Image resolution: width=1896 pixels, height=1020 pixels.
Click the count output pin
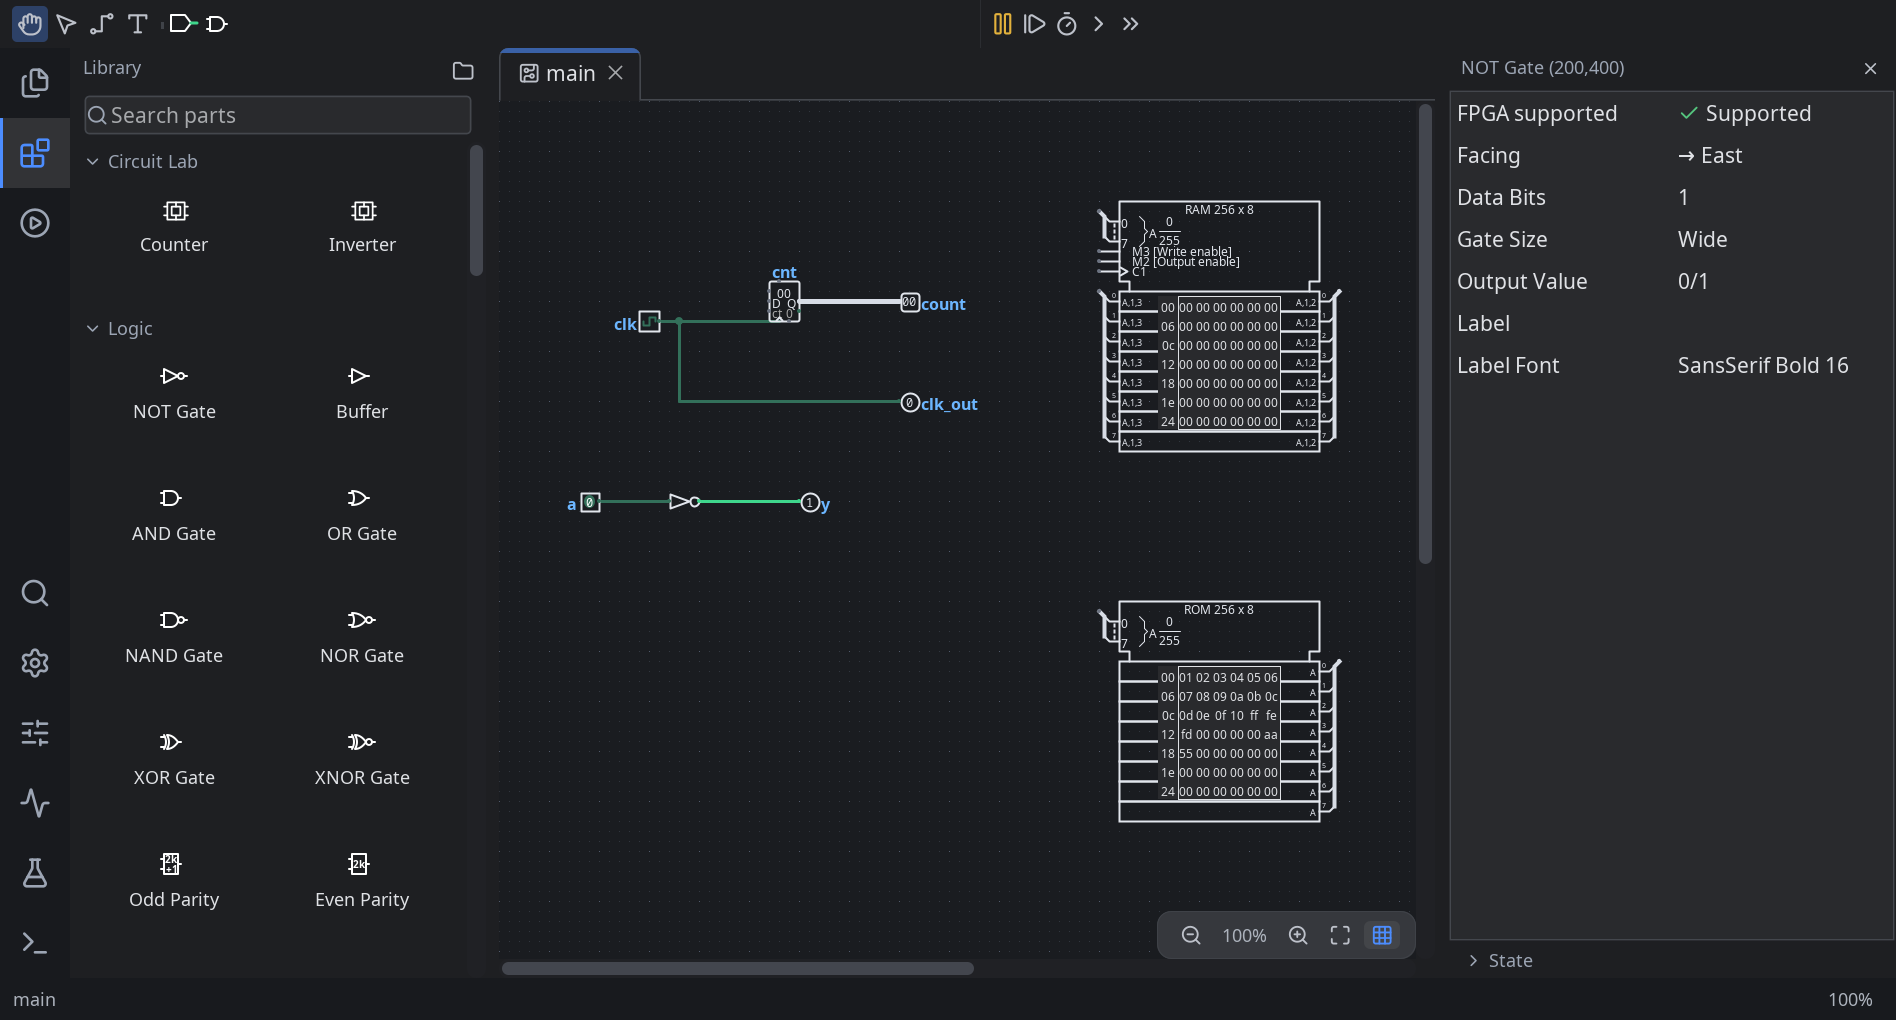click(x=910, y=302)
